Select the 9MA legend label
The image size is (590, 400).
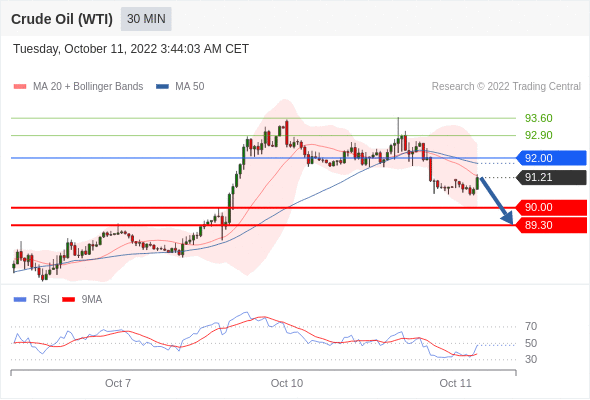[92, 300]
